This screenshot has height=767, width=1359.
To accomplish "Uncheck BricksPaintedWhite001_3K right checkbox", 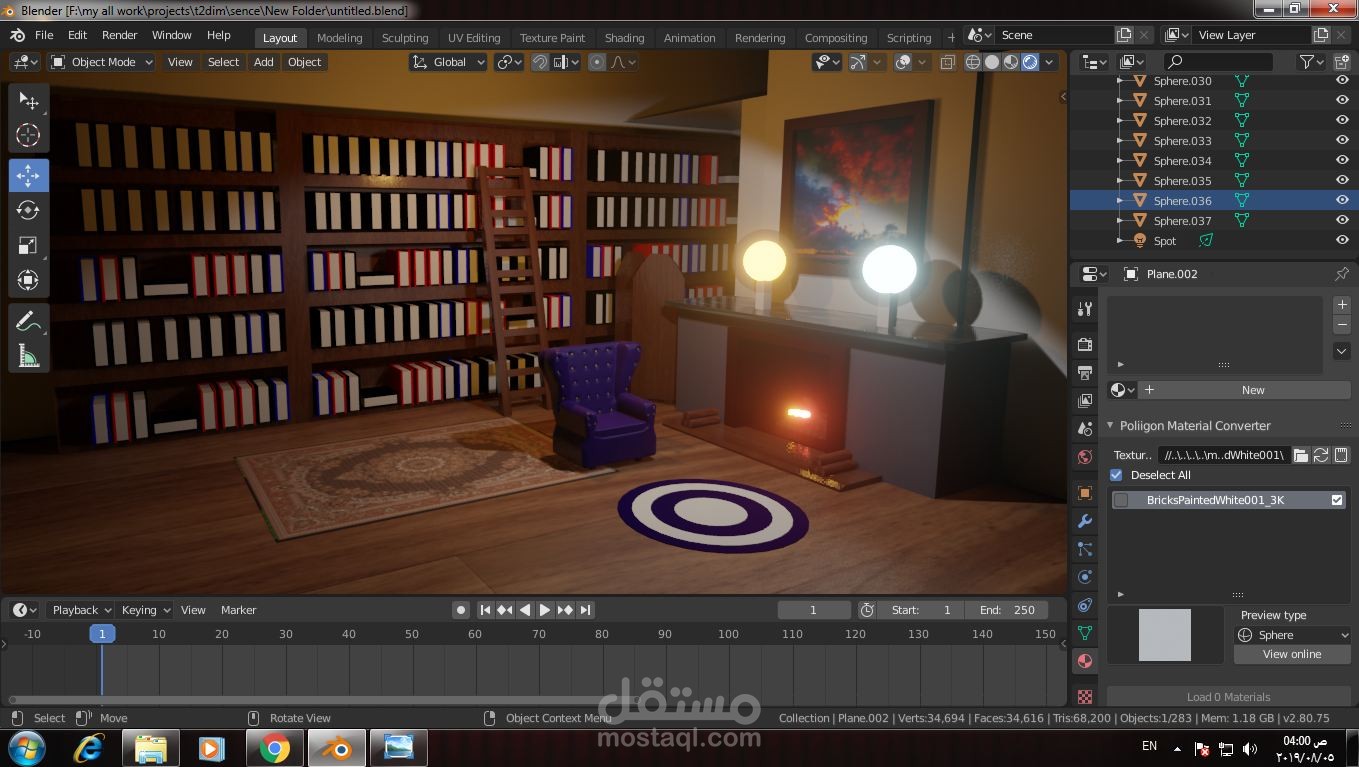I will point(1337,500).
